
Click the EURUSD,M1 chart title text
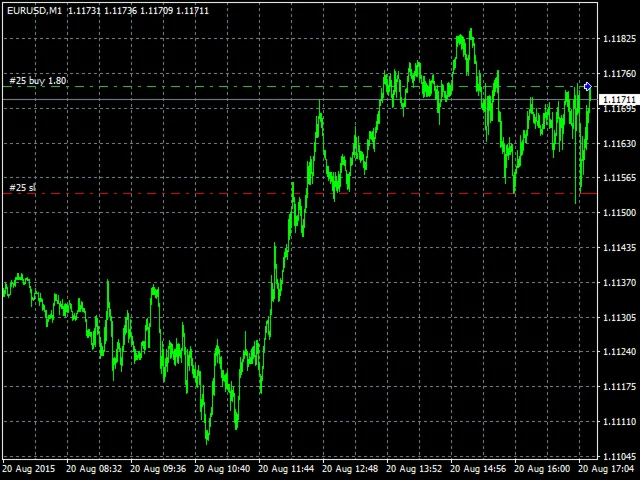(34, 11)
